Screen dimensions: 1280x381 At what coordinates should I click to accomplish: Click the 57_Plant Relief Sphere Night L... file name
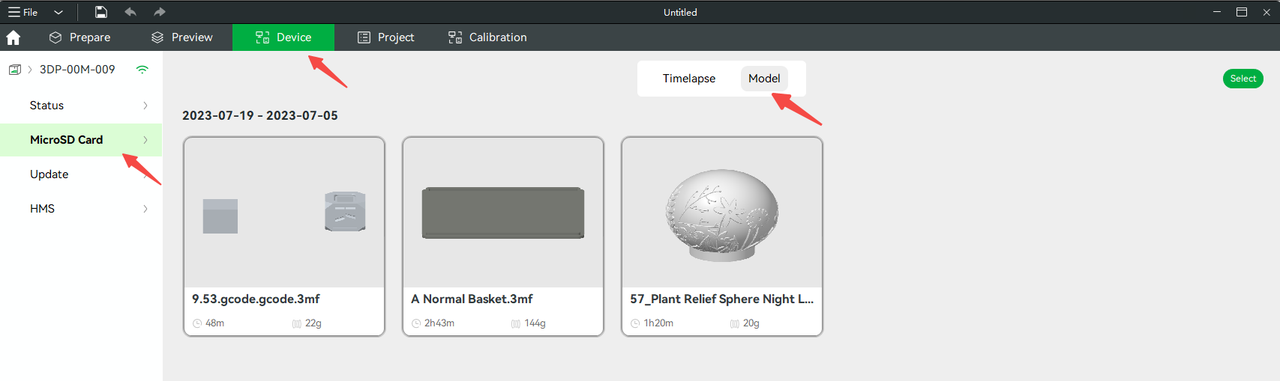(x=722, y=299)
